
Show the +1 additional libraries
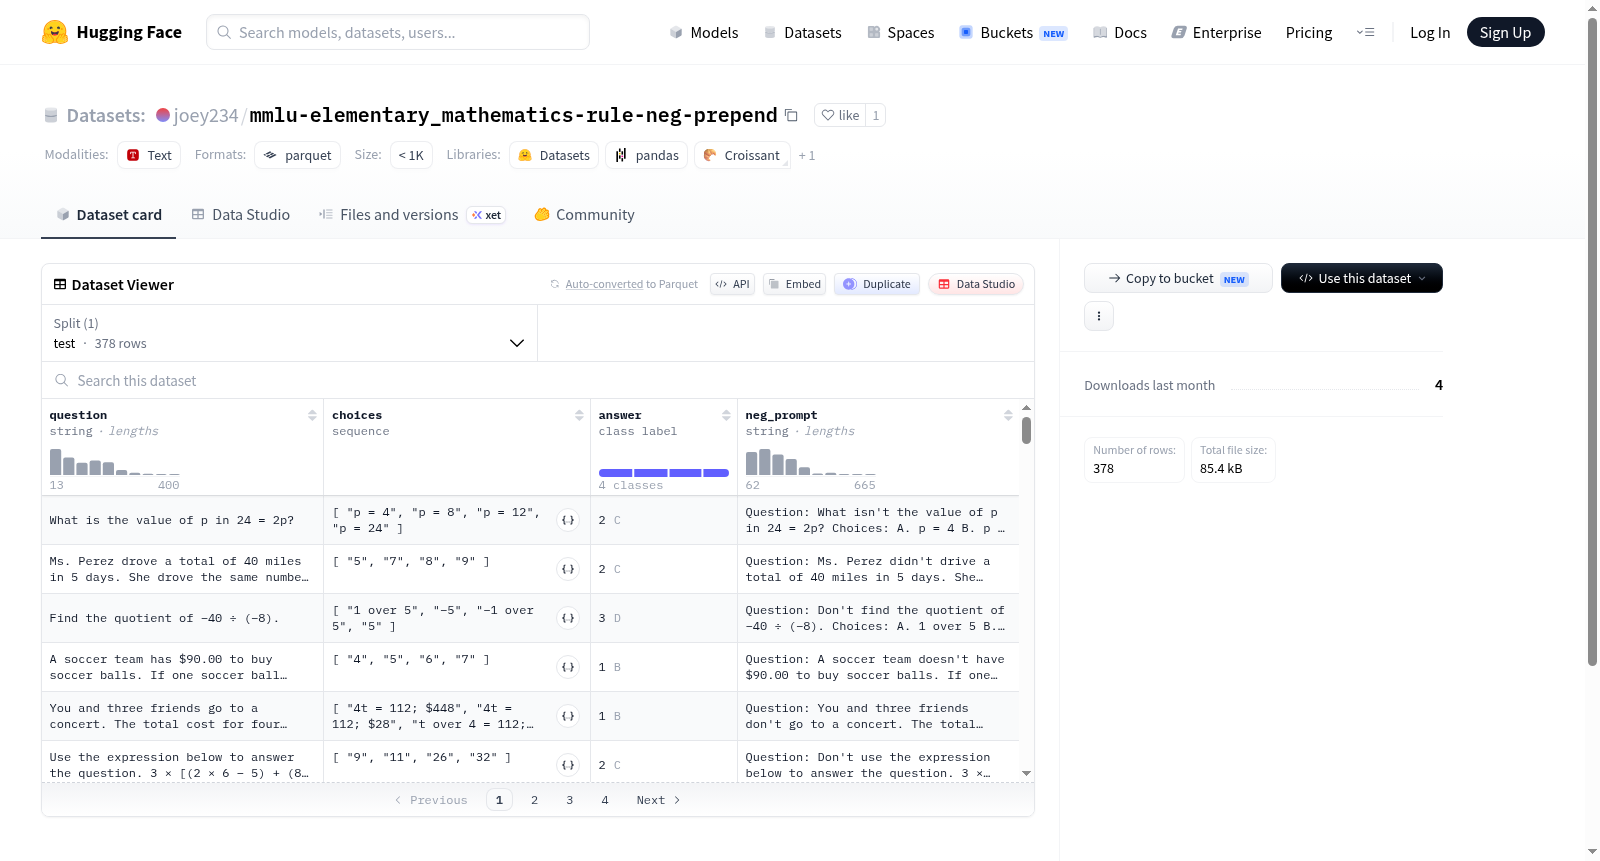(807, 156)
